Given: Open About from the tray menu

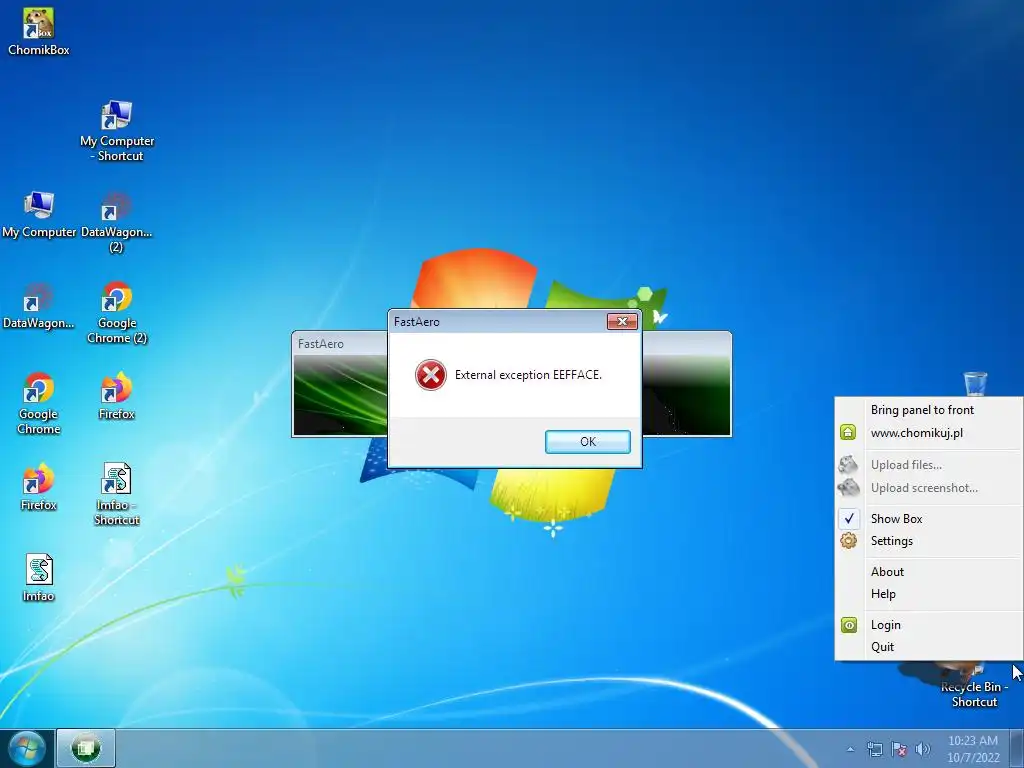Looking at the screenshot, I should (x=929, y=571).
